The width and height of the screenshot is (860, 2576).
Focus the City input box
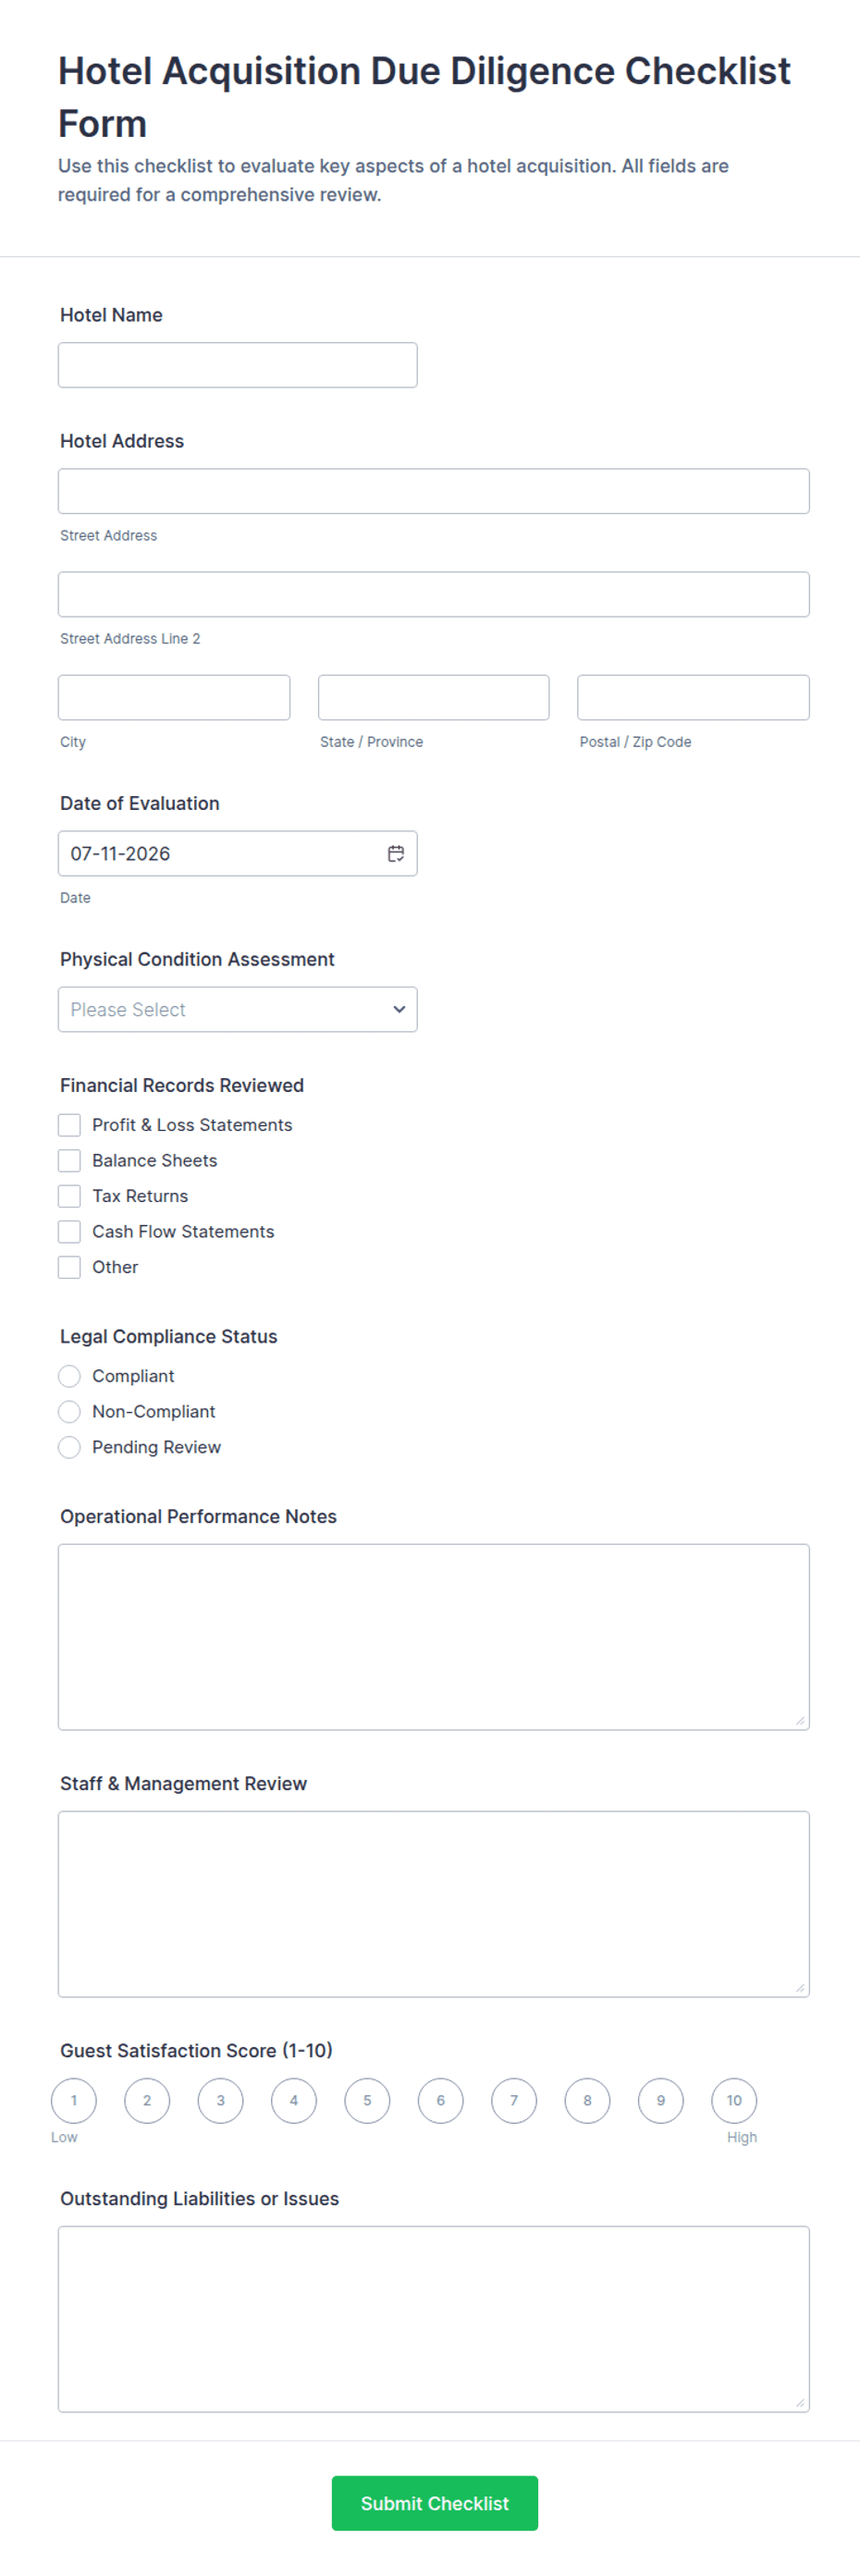pos(174,697)
